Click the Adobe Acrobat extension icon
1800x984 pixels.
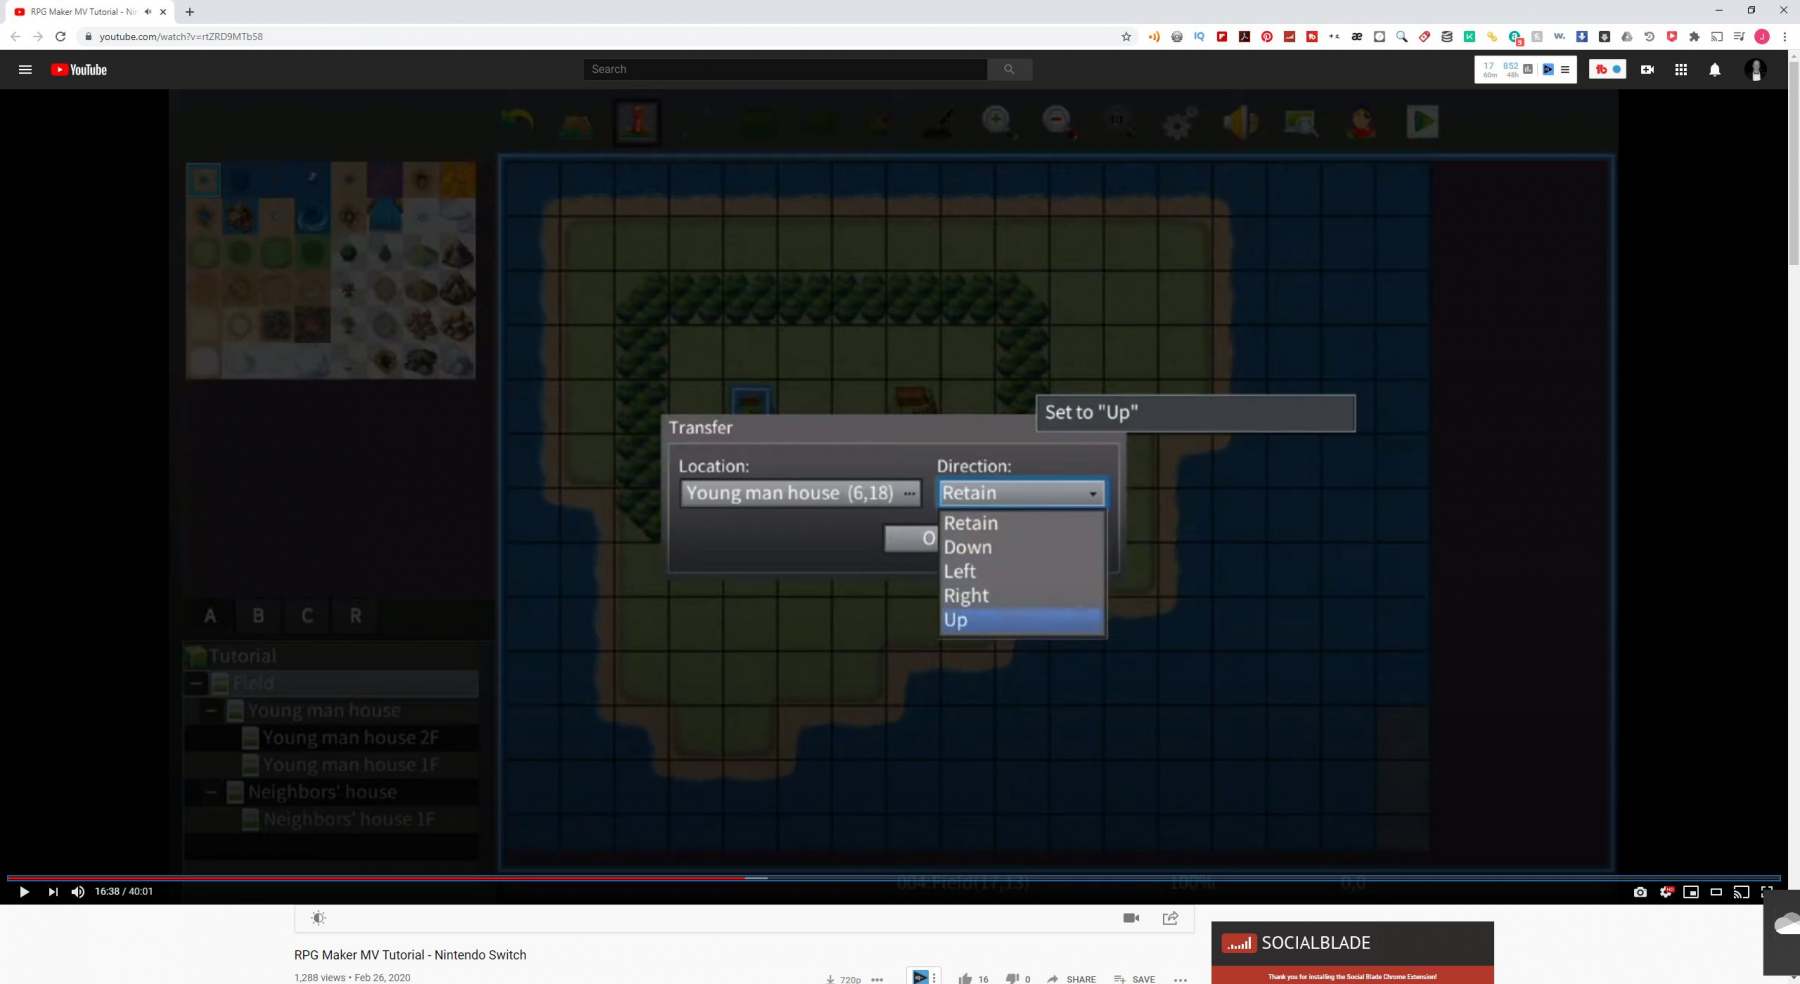click(1244, 37)
